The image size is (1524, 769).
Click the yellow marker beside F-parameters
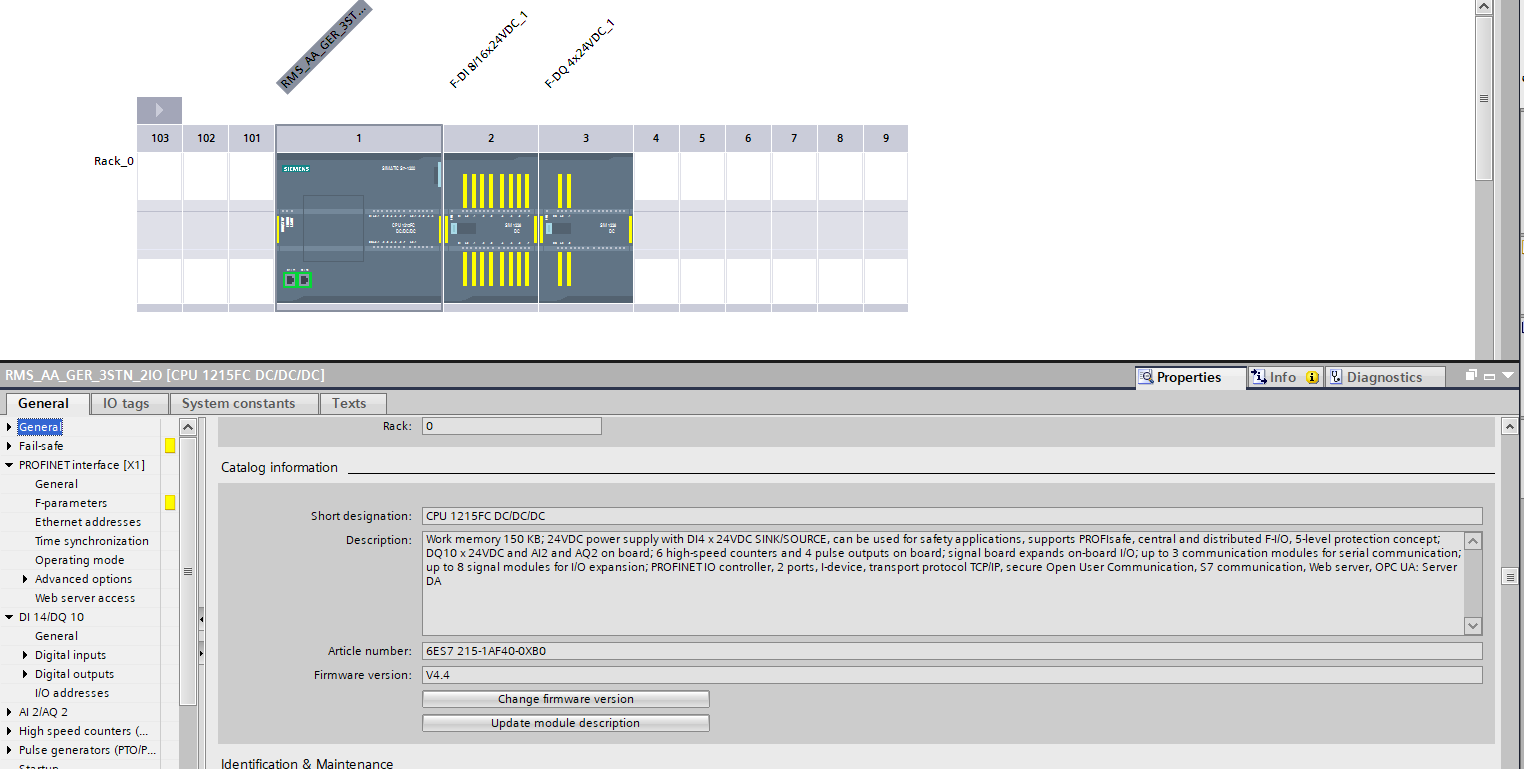(x=170, y=503)
